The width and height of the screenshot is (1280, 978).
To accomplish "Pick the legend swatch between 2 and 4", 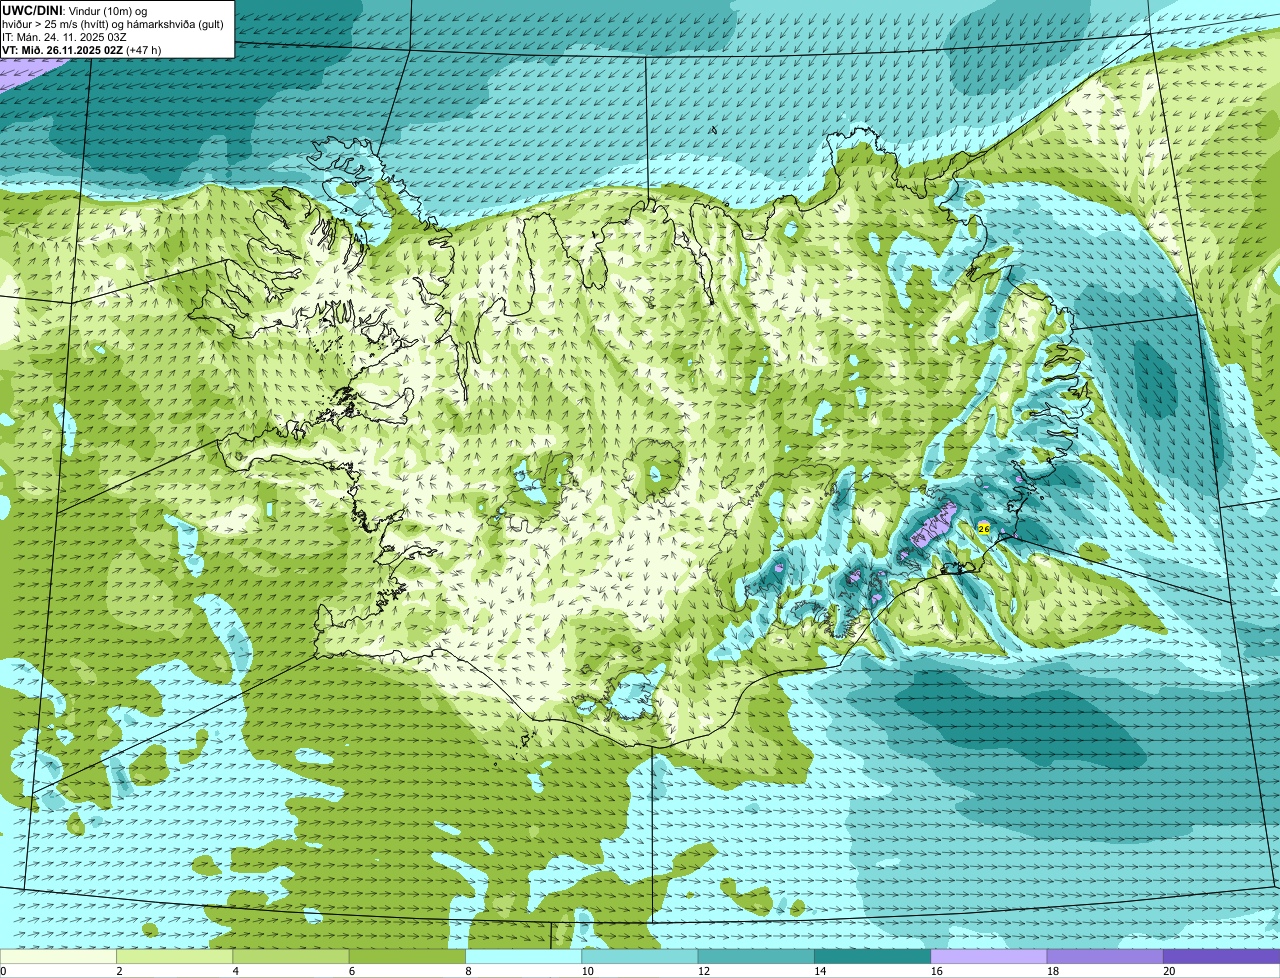I will coord(175,956).
